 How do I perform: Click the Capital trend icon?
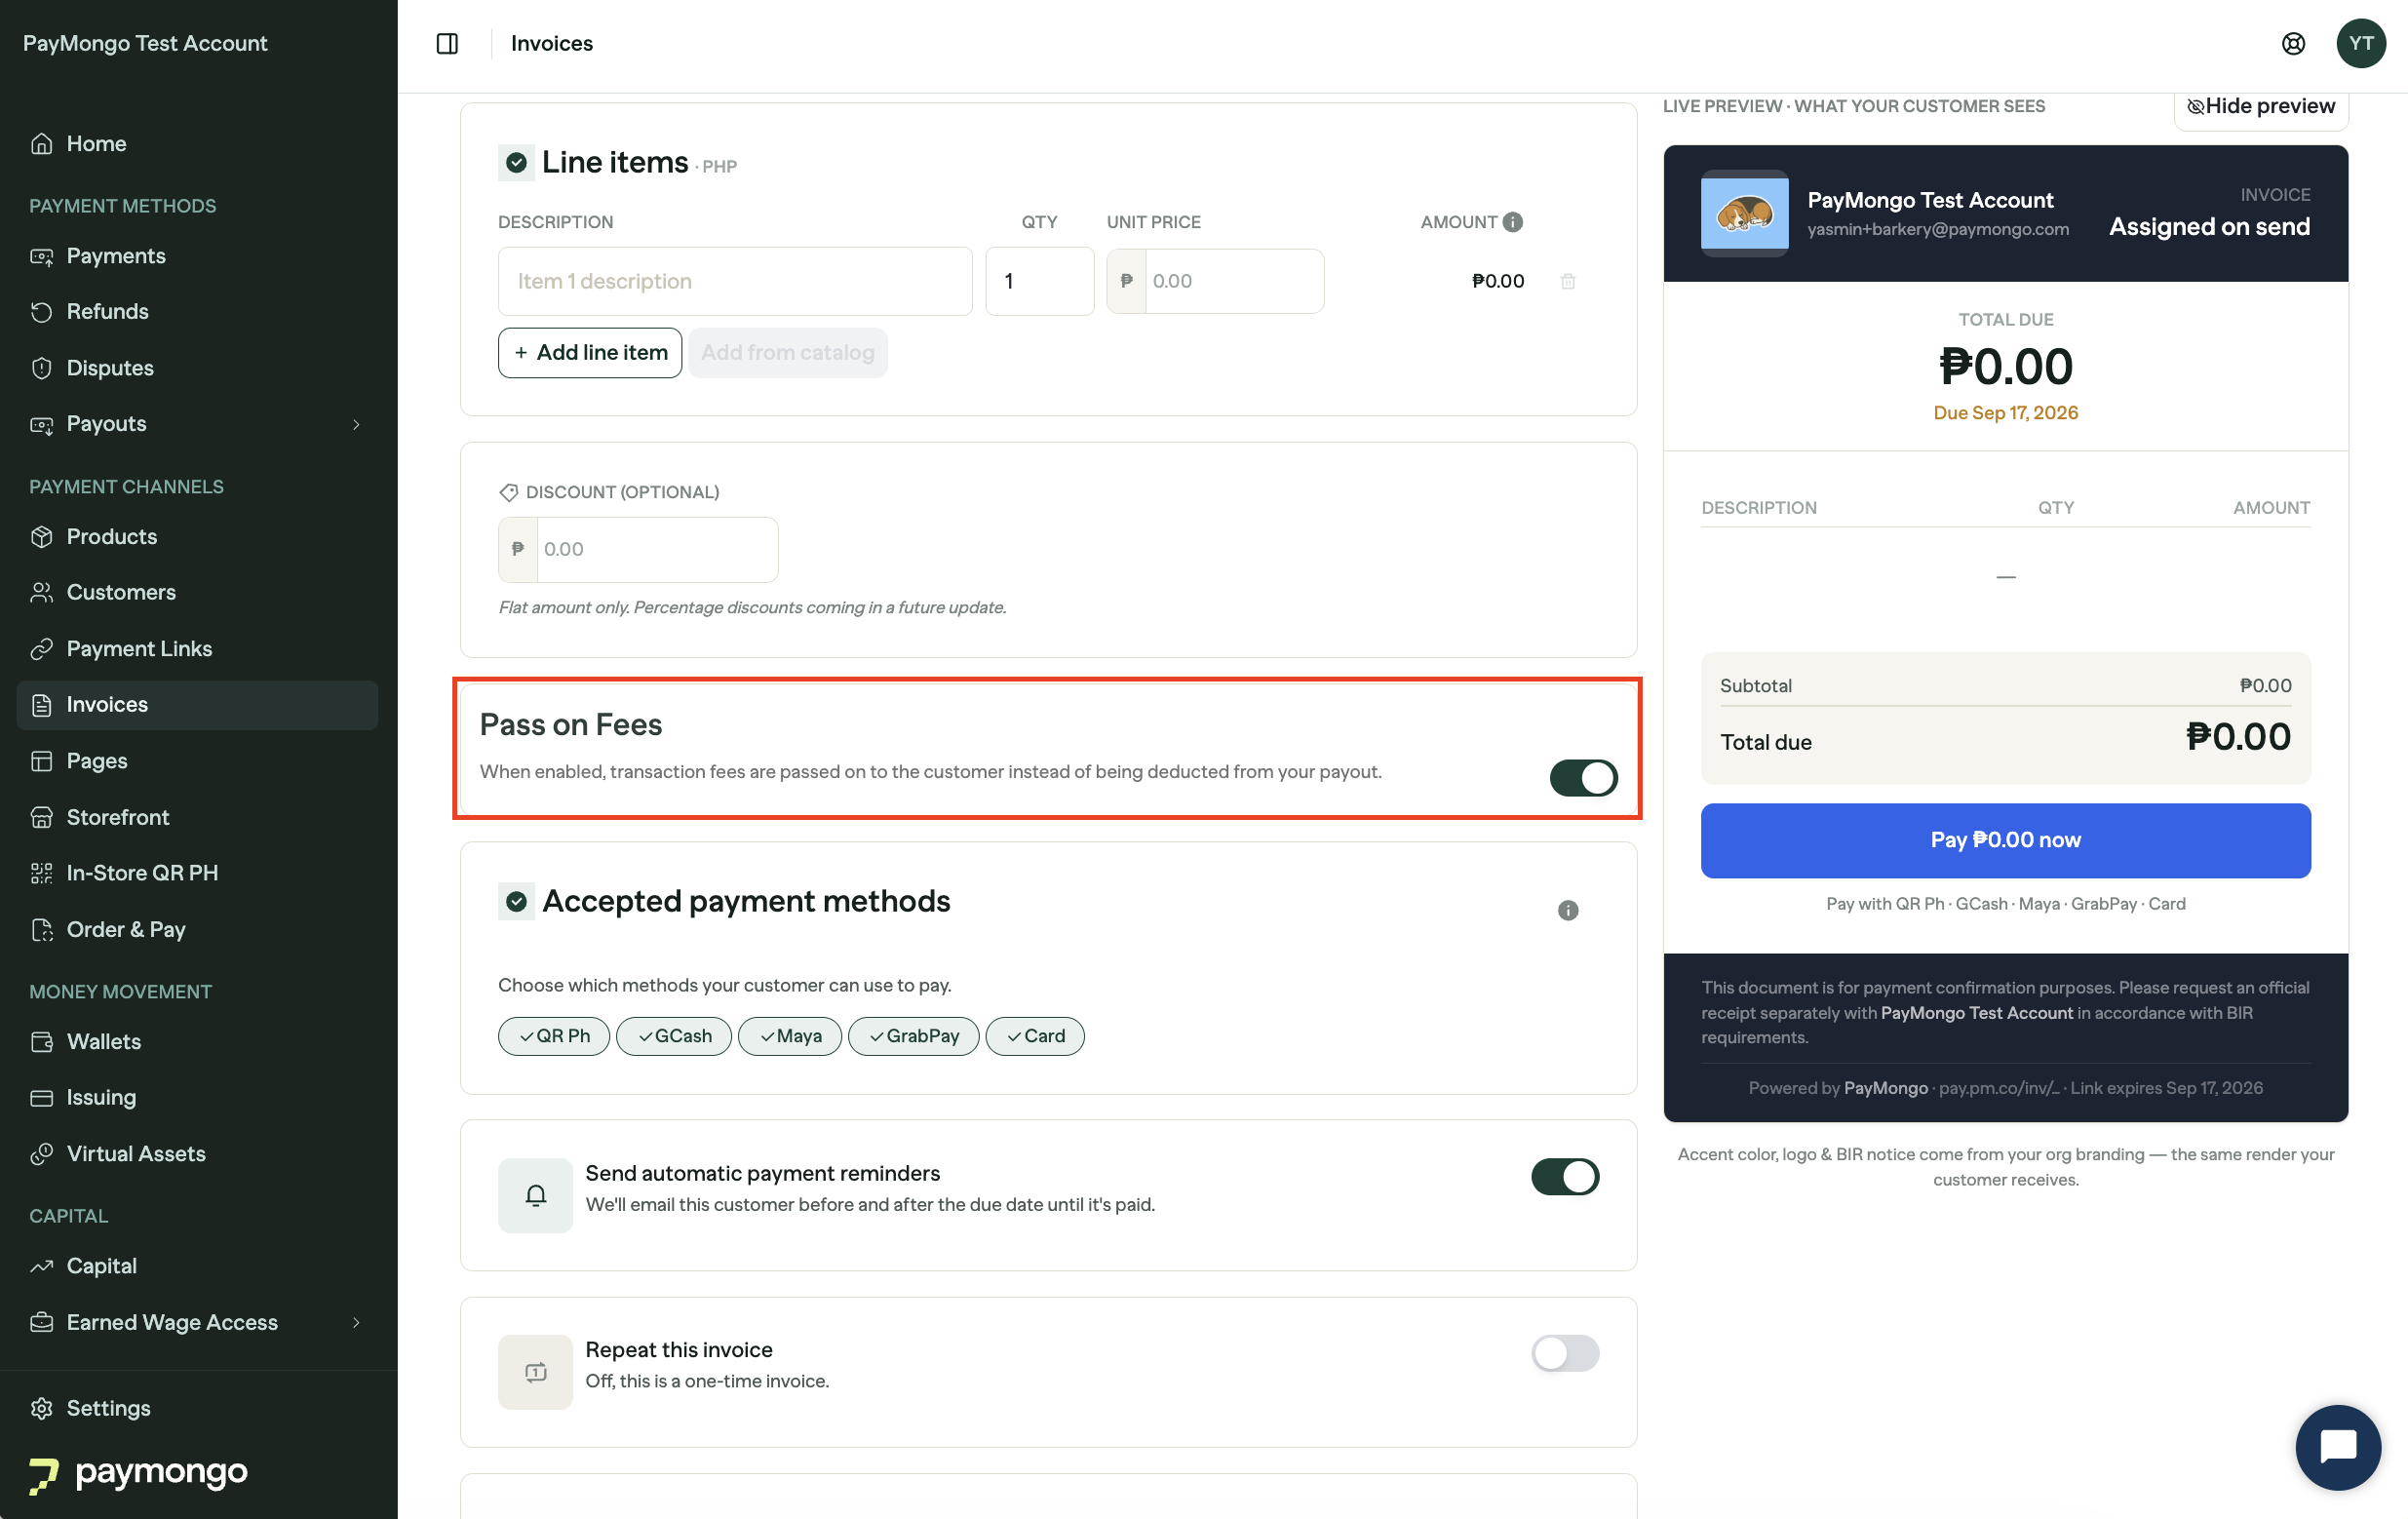pos(41,1267)
